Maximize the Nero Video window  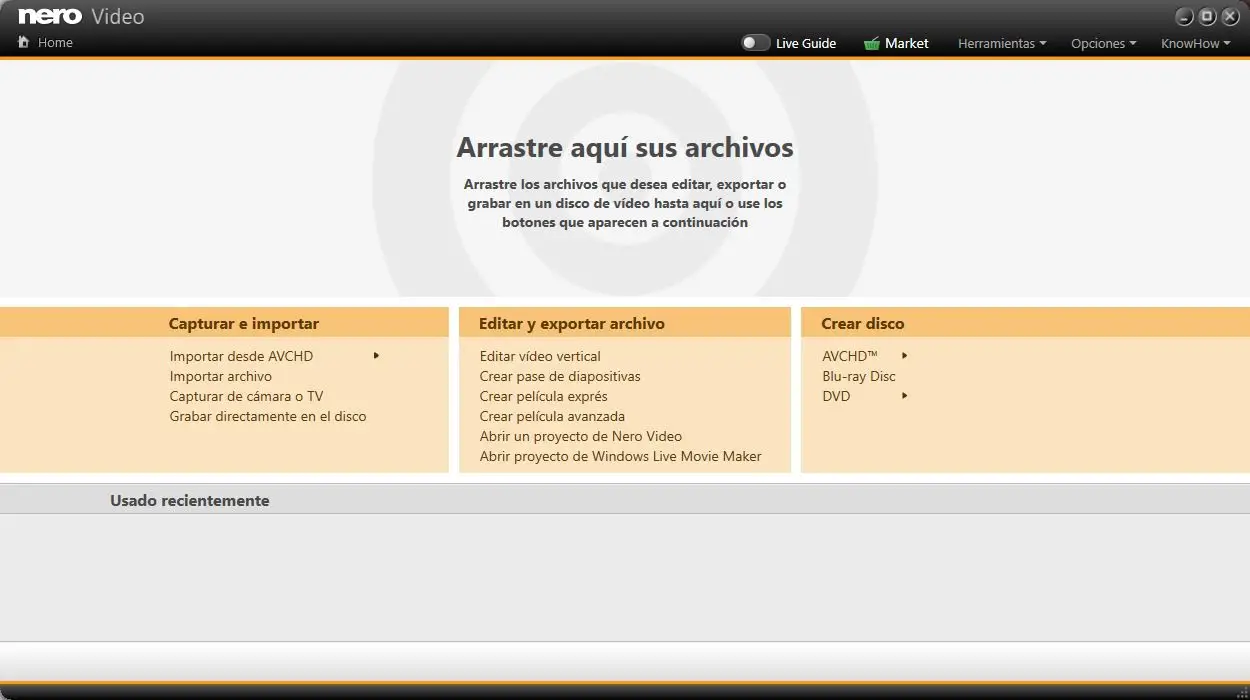click(x=1207, y=16)
